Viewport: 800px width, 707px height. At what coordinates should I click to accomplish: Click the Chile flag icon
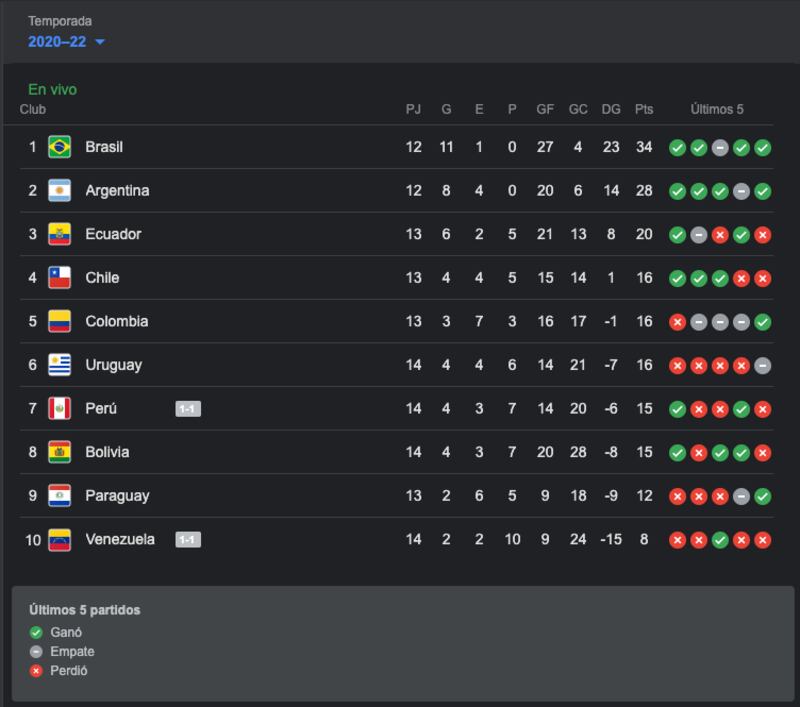(59, 277)
